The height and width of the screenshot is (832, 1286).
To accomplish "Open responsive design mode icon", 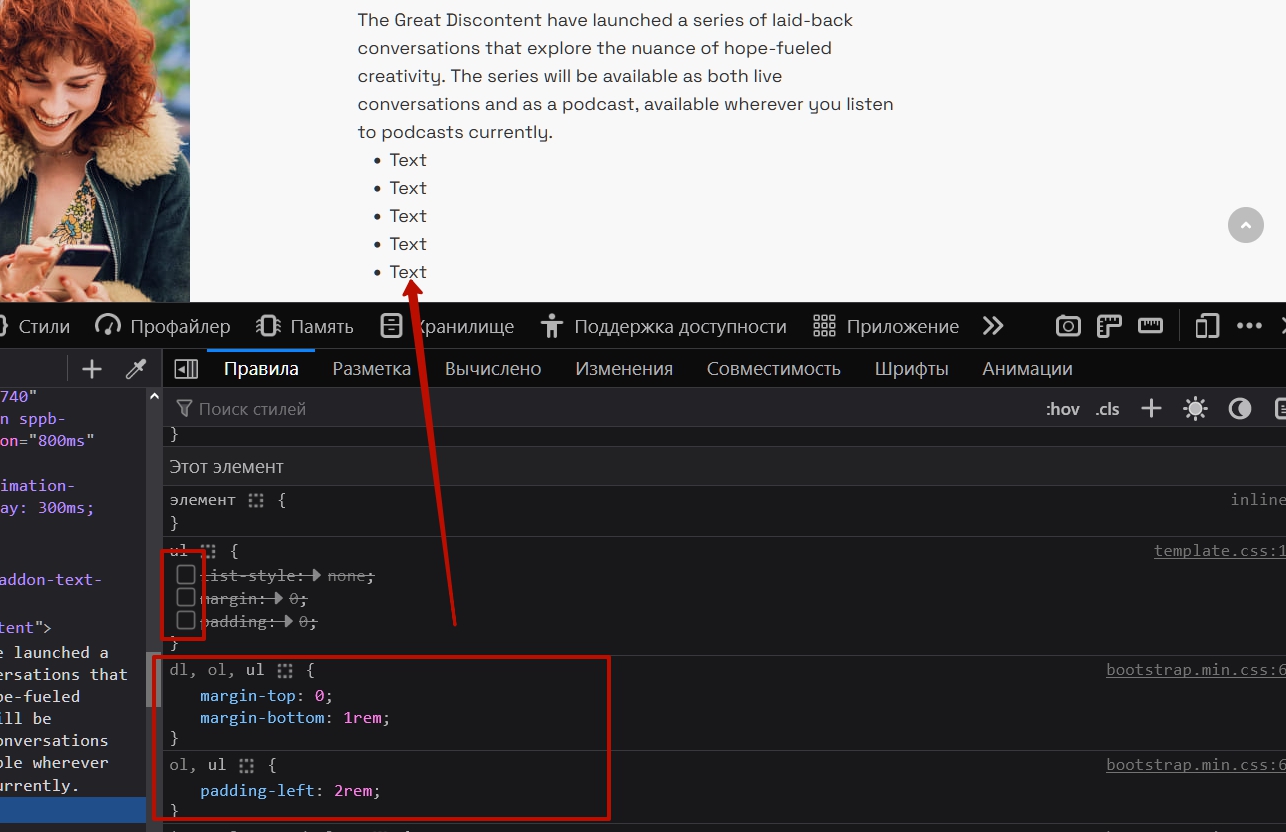I will pyautogui.click(x=1208, y=326).
